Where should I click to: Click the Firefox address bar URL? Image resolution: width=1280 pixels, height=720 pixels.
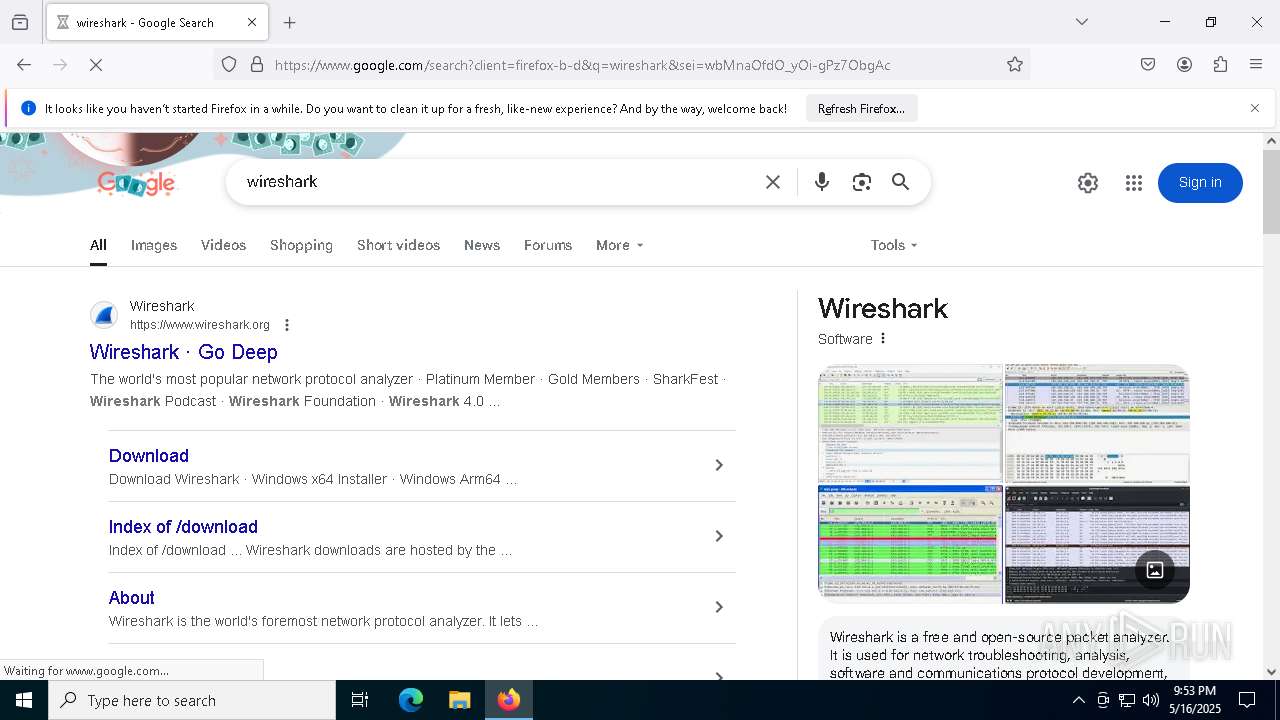[582, 65]
